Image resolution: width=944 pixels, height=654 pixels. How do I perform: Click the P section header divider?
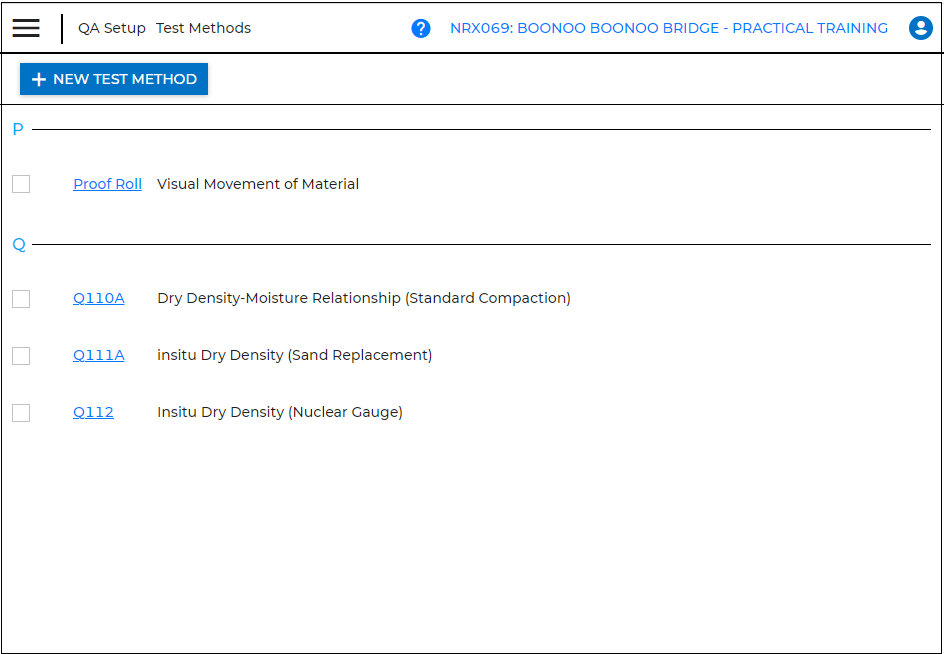click(x=17, y=129)
